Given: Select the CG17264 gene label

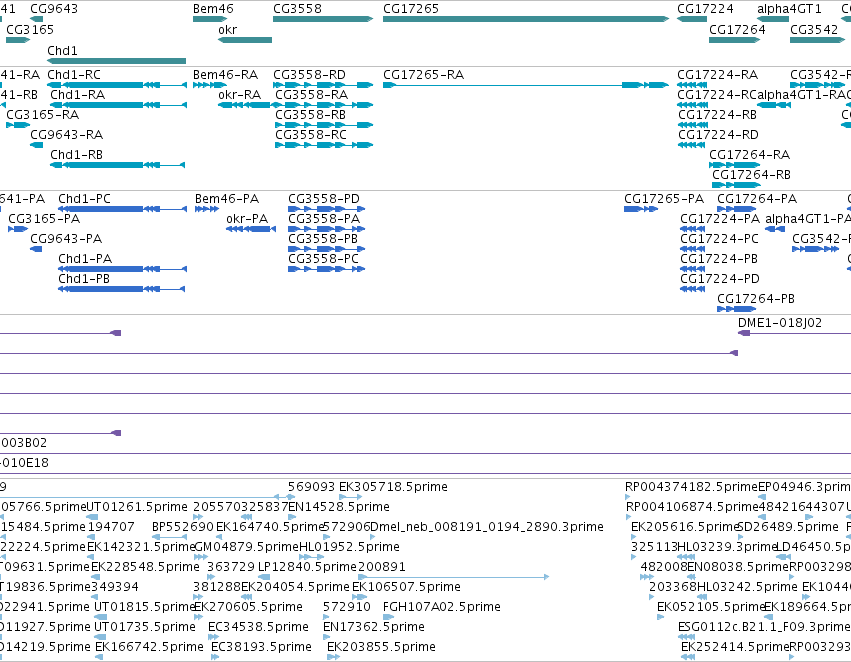Looking at the screenshot, I should pyautogui.click(x=737, y=30).
